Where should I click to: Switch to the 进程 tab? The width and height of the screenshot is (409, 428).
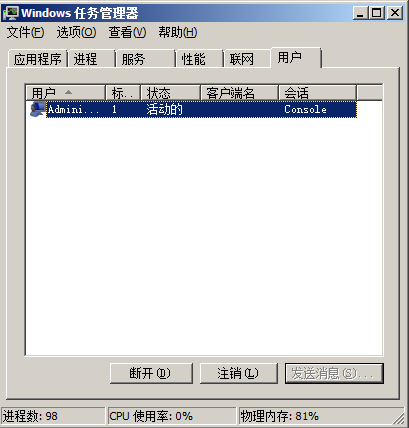tap(92, 59)
